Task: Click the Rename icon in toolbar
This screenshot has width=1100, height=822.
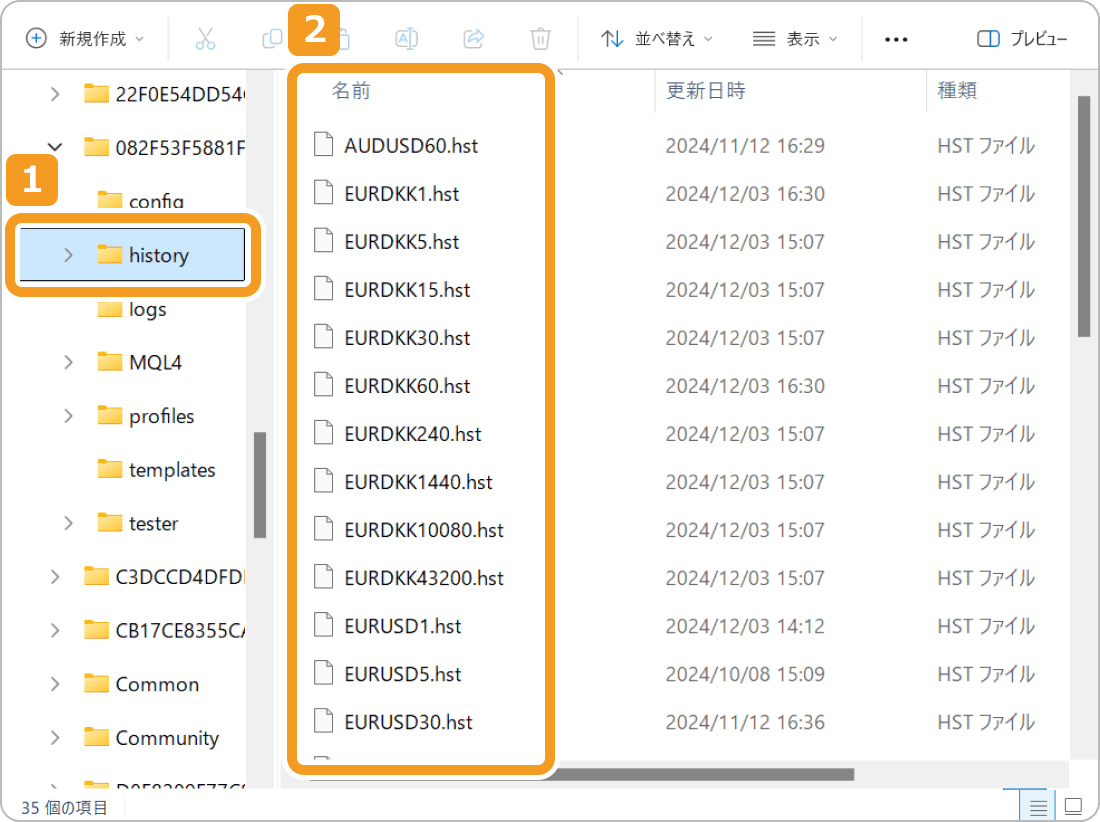Action: tap(406, 39)
